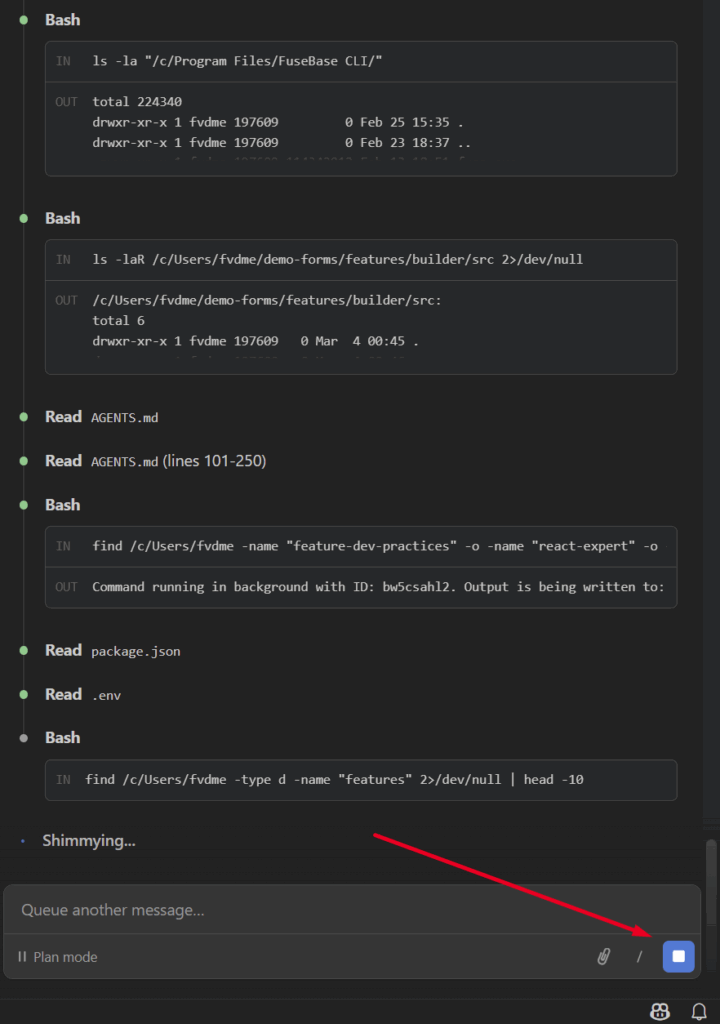Open the Read AGENTS.md (lines 101-250) entry
Viewport: 720px width, 1024px height.
[x=155, y=461]
